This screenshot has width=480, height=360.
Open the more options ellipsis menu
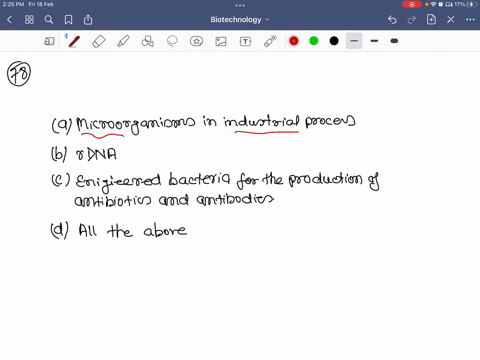(470, 20)
